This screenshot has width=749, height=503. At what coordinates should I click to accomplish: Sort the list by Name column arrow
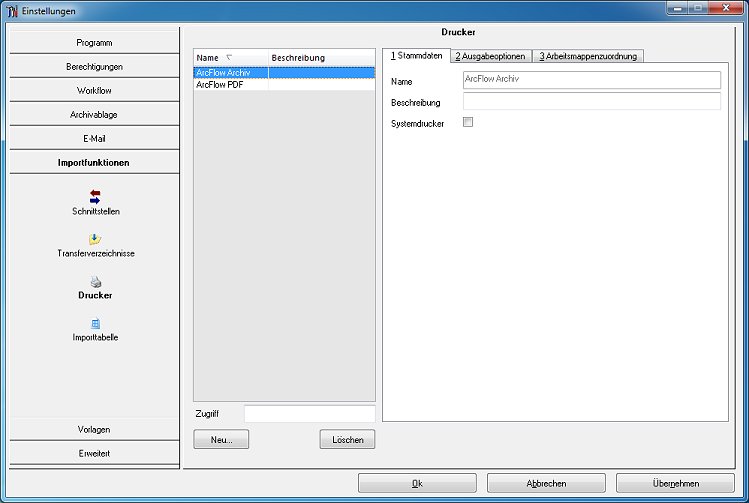230,57
